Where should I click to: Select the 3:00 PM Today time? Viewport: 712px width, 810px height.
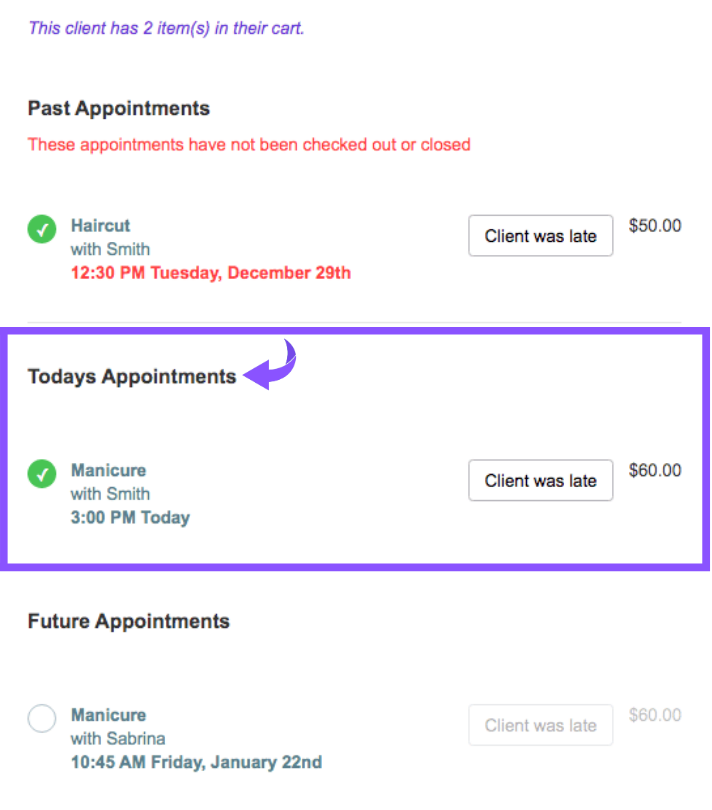tap(130, 518)
